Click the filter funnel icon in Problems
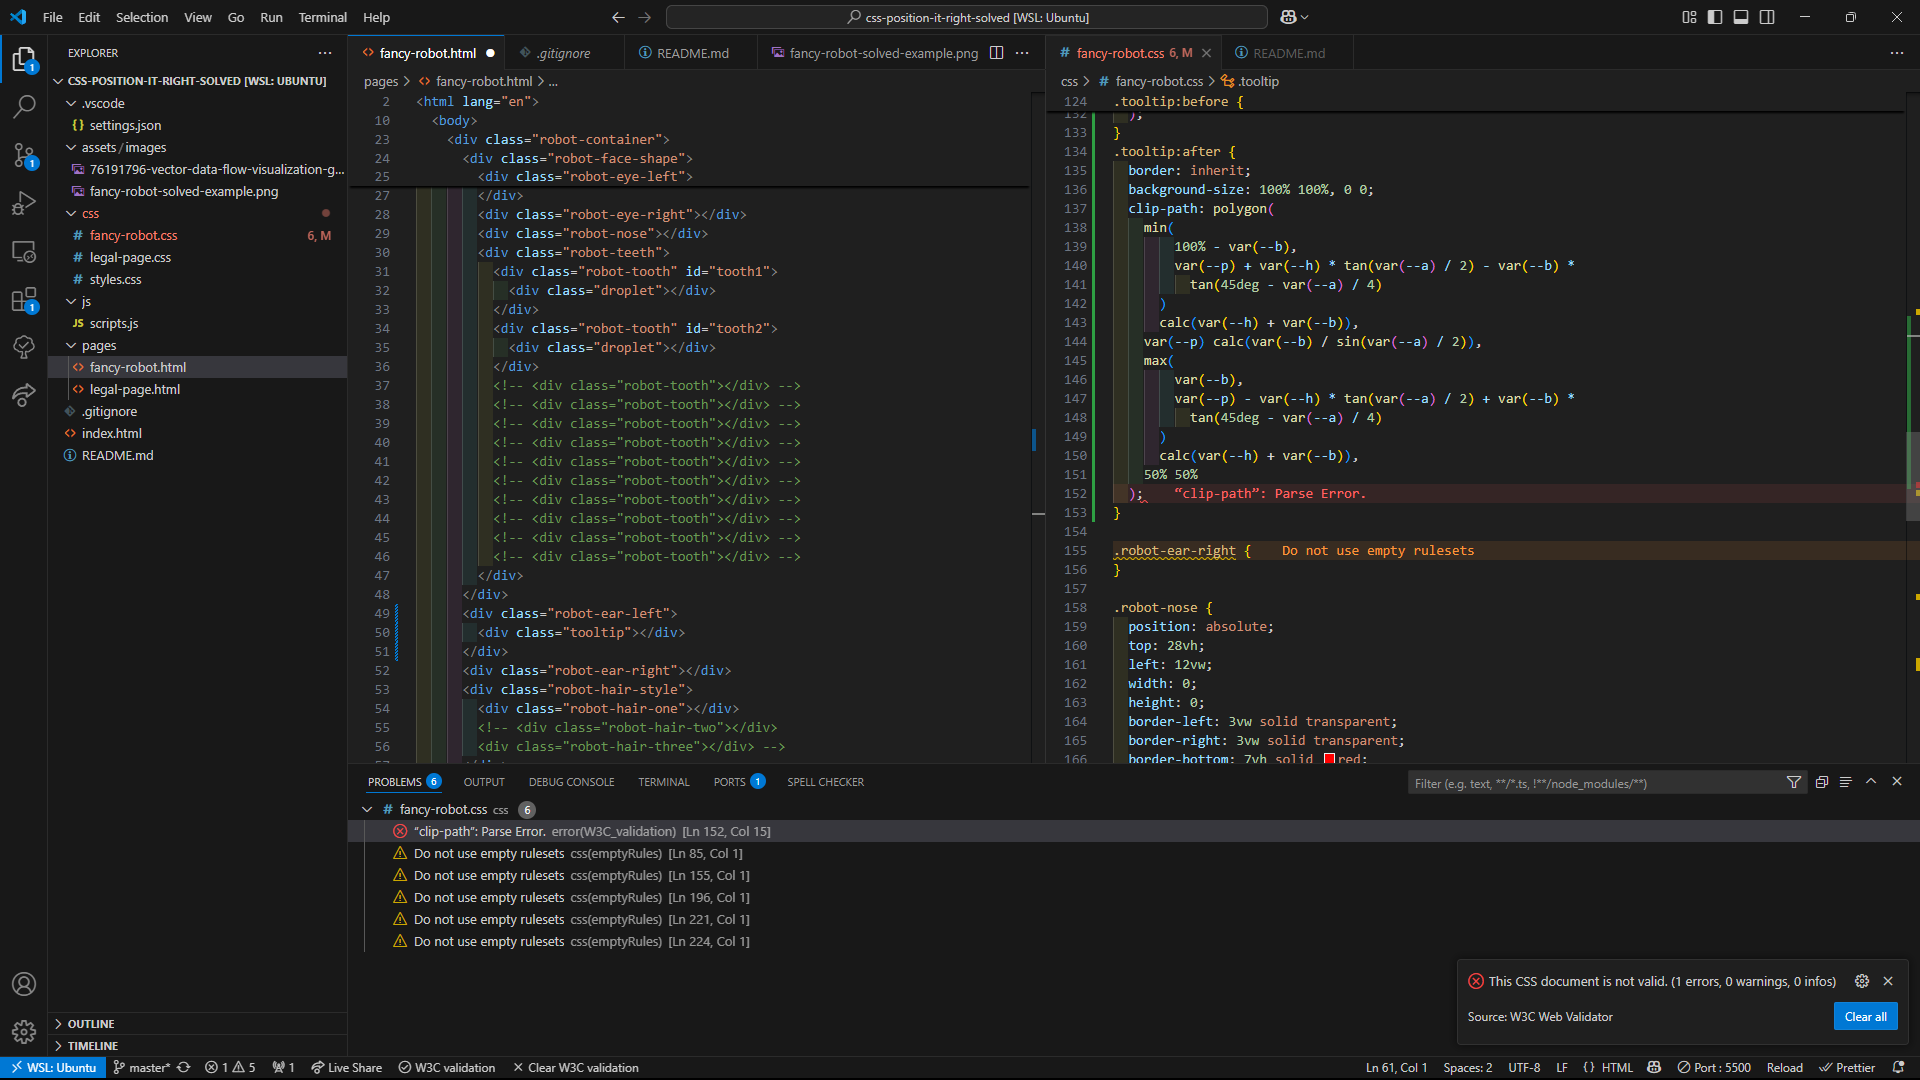1920x1080 pixels. point(1794,783)
